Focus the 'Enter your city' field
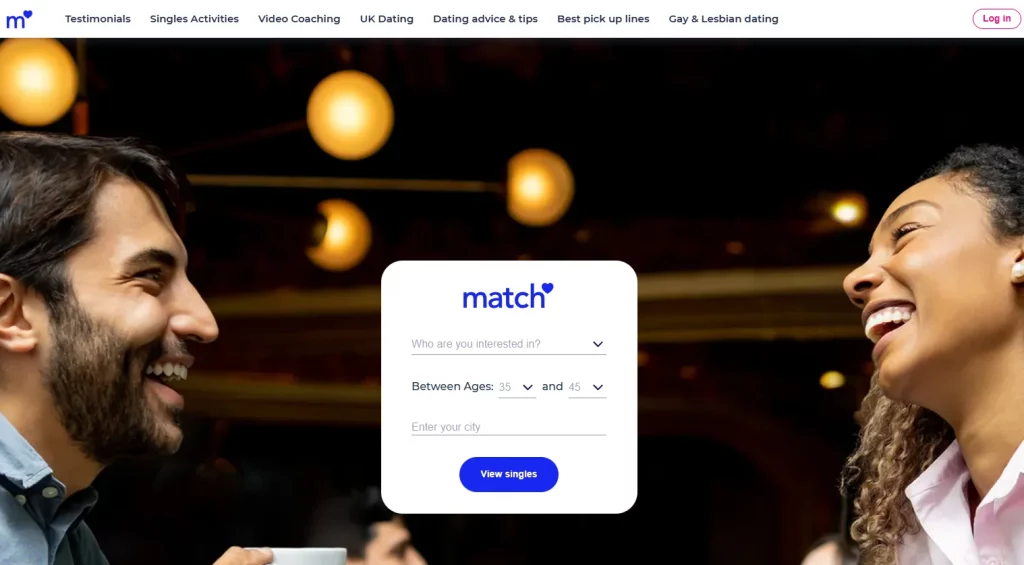Viewport: 1024px width, 565px height. point(508,427)
